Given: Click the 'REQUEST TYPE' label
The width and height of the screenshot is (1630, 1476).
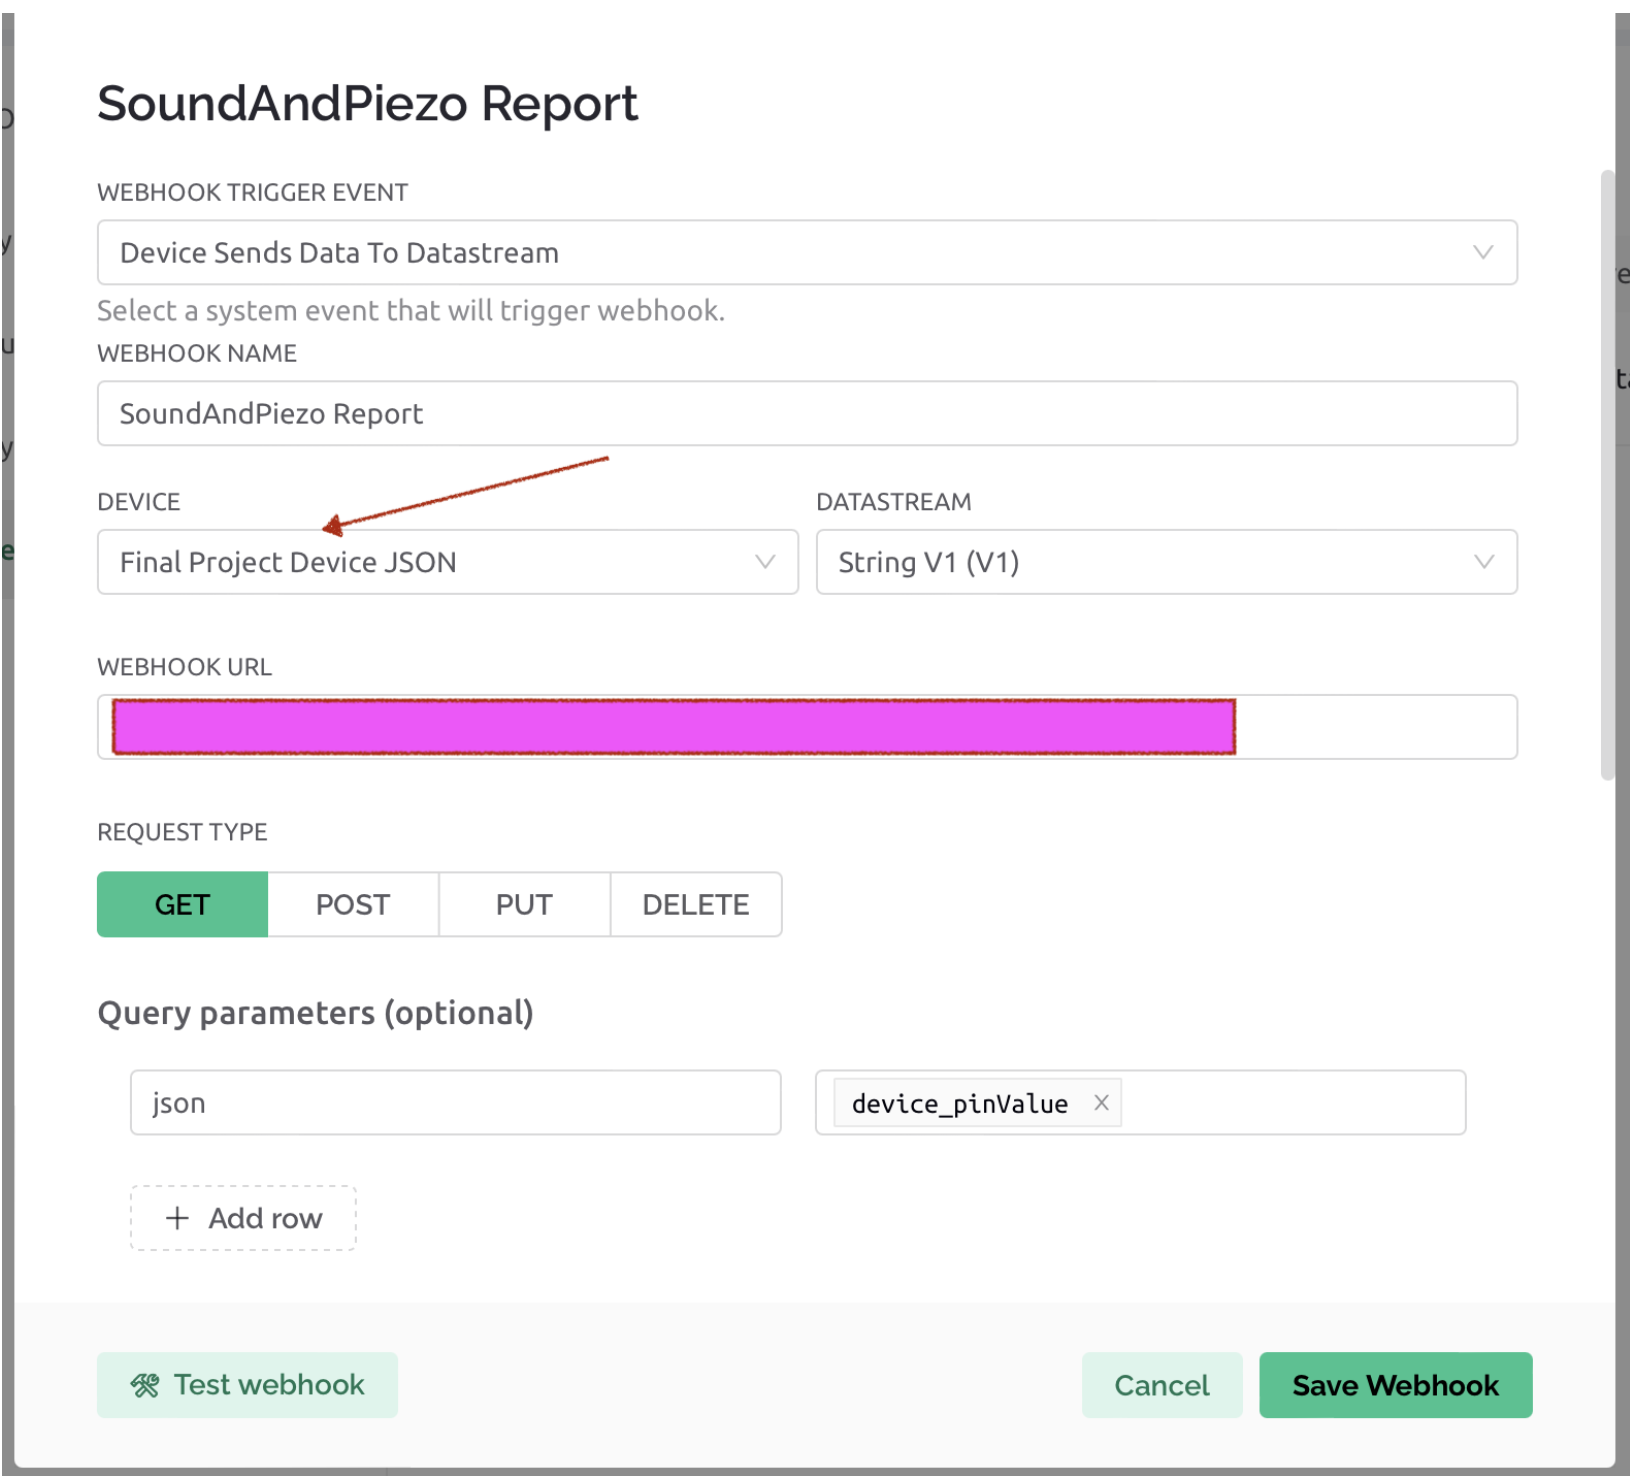Looking at the screenshot, I should pyautogui.click(x=182, y=832).
